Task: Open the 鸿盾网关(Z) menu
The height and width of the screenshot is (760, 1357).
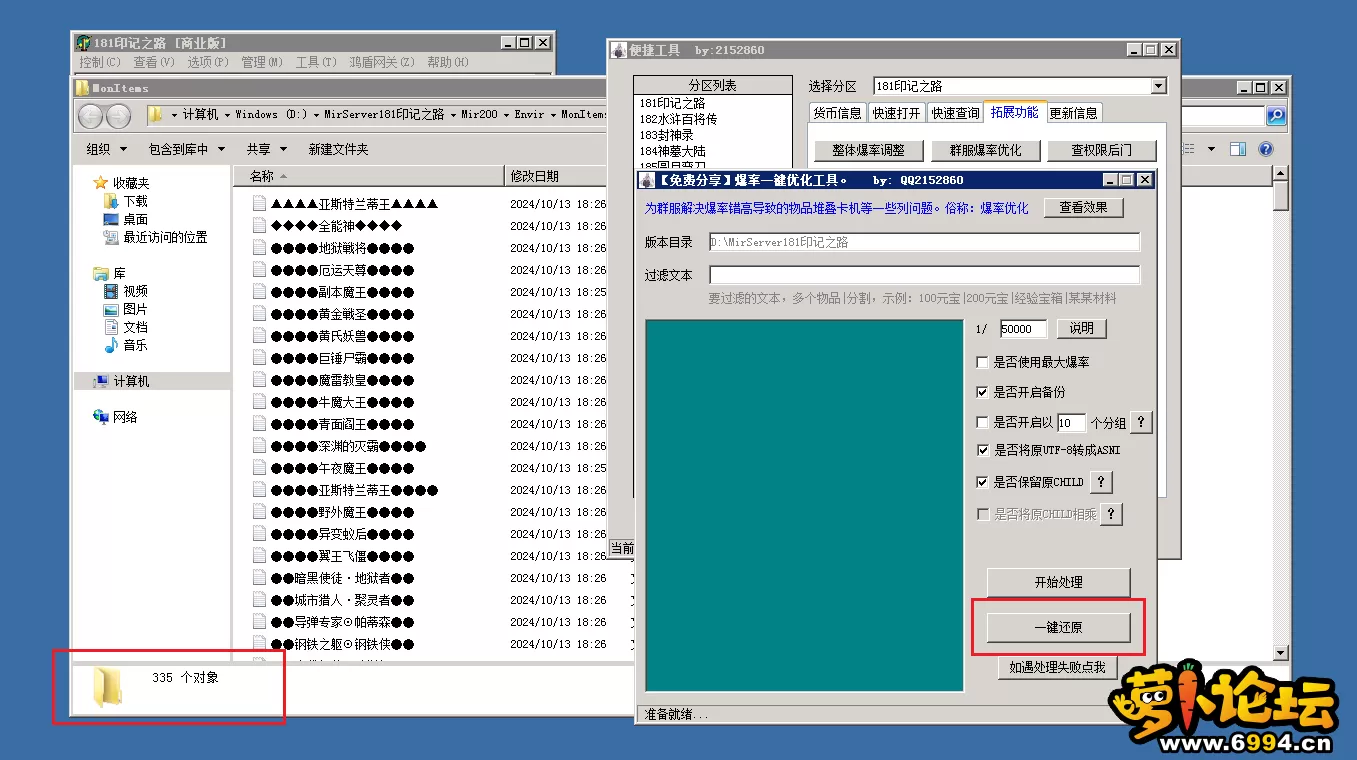Action: pos(381,62)
